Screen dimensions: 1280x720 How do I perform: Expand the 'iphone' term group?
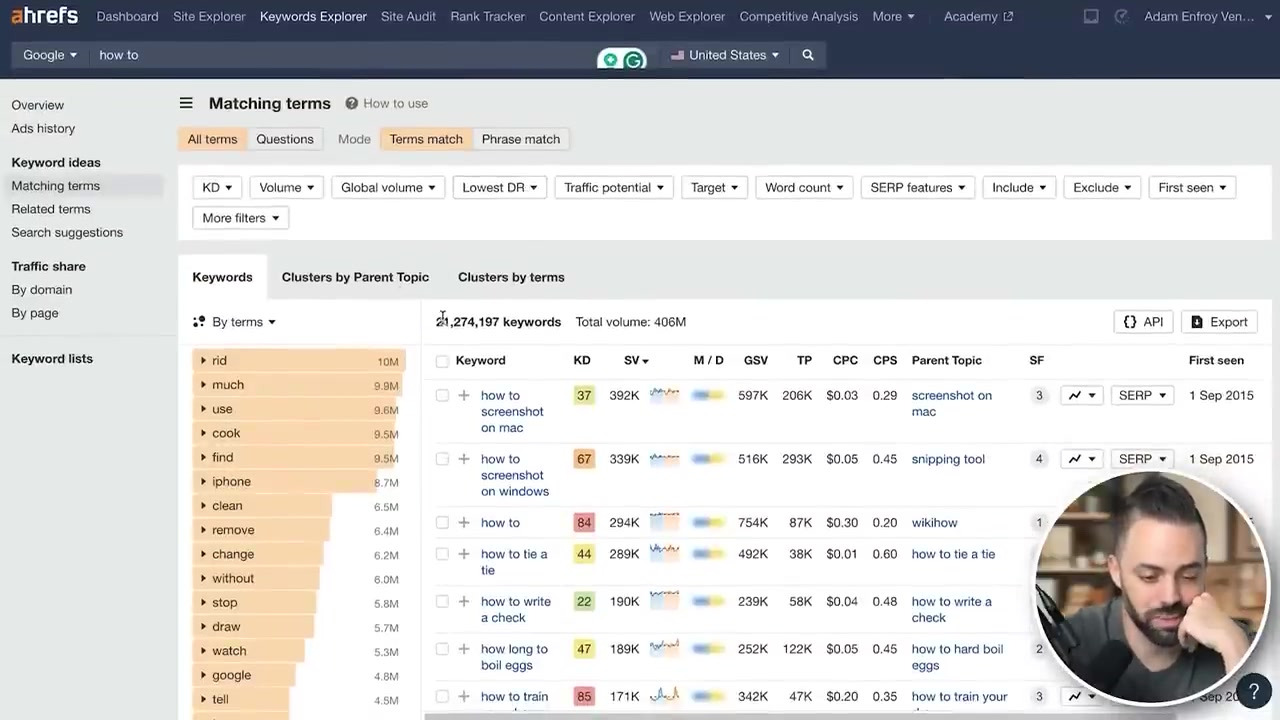[x=203, y=482]
